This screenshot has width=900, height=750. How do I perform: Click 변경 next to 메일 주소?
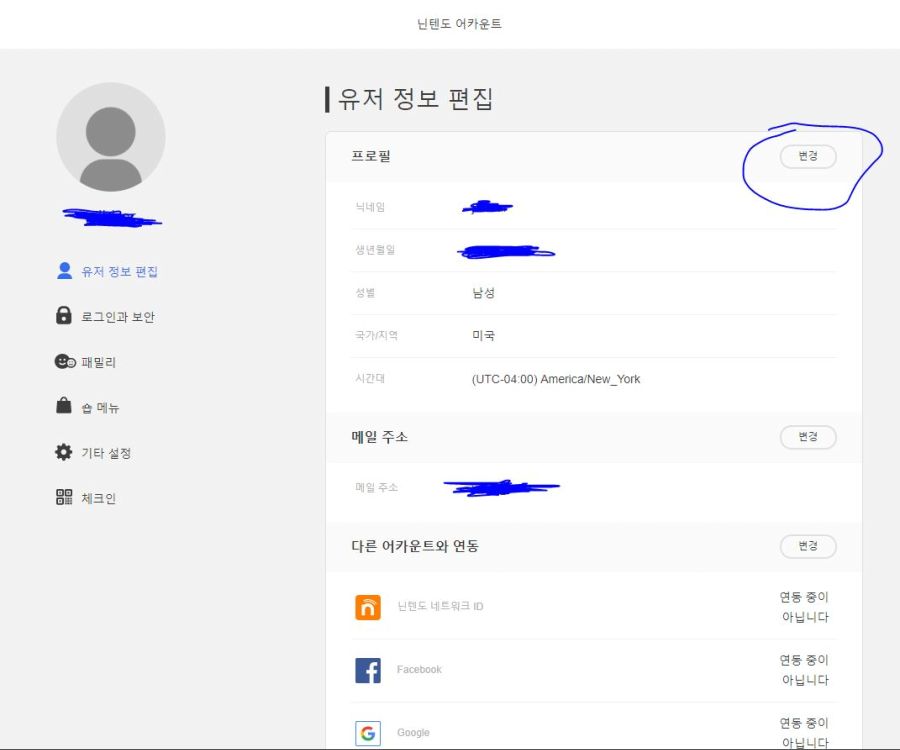pos(808,437)
